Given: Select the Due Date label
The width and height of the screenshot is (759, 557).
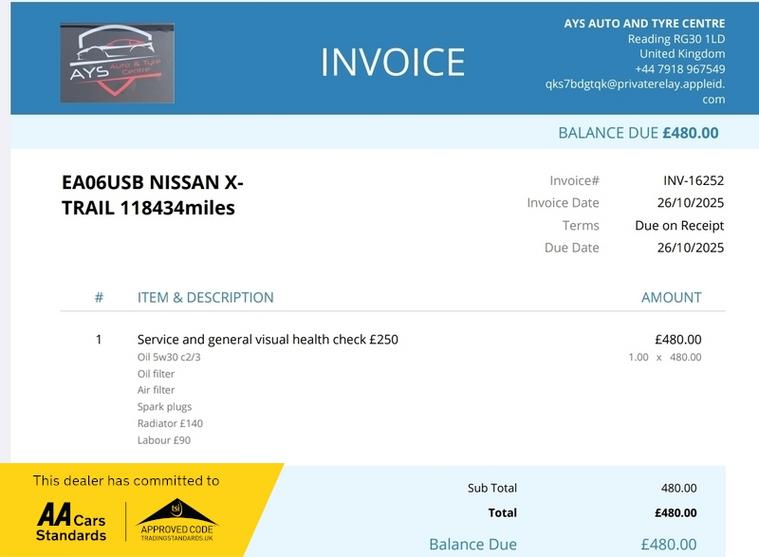Looking at the screenshot, I should pos(571,247).
